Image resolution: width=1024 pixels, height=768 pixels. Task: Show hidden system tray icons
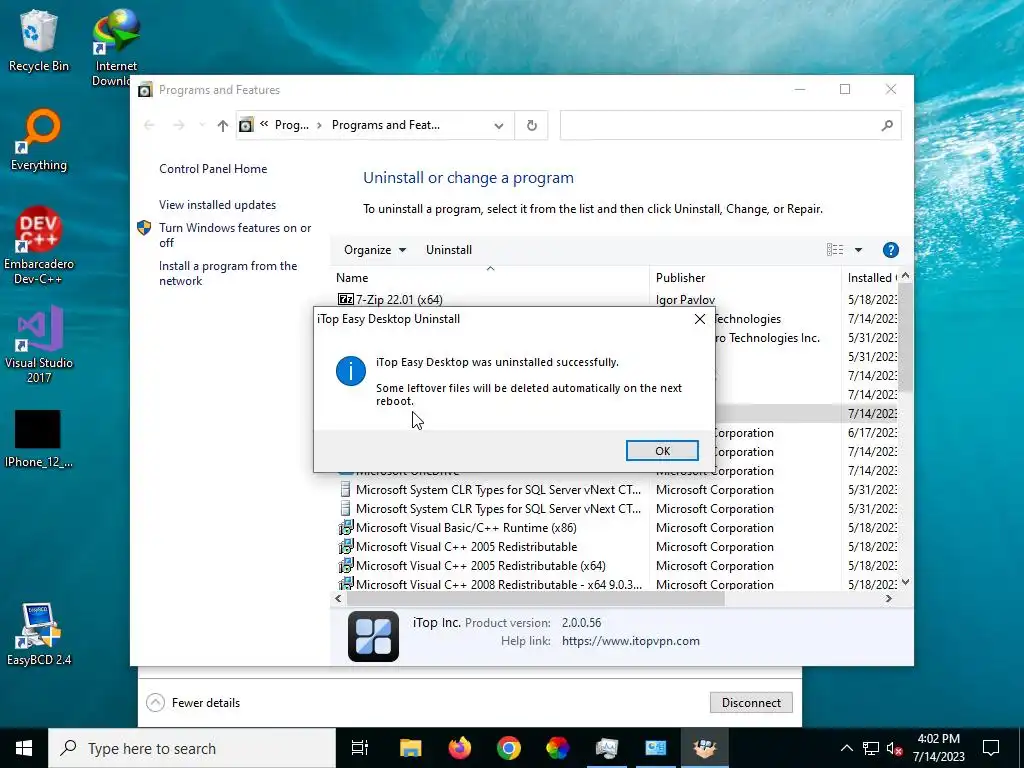tap(846, 748)
